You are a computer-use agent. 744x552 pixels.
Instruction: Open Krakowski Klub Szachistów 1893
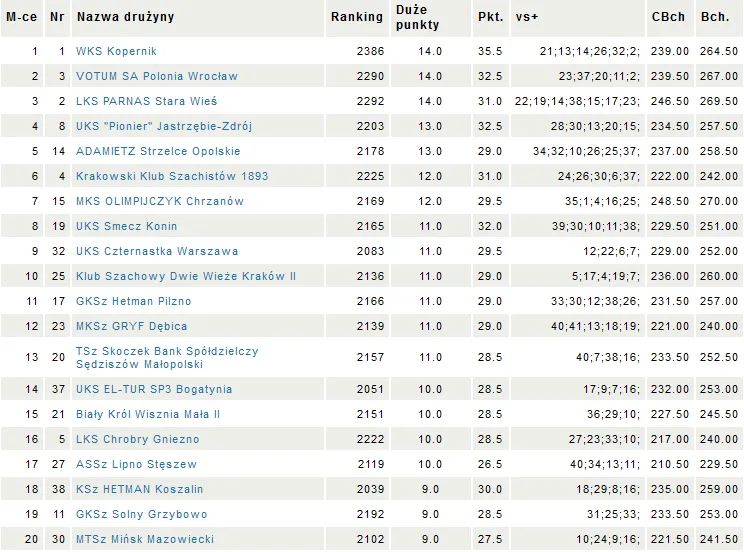(x=172, y=176)
